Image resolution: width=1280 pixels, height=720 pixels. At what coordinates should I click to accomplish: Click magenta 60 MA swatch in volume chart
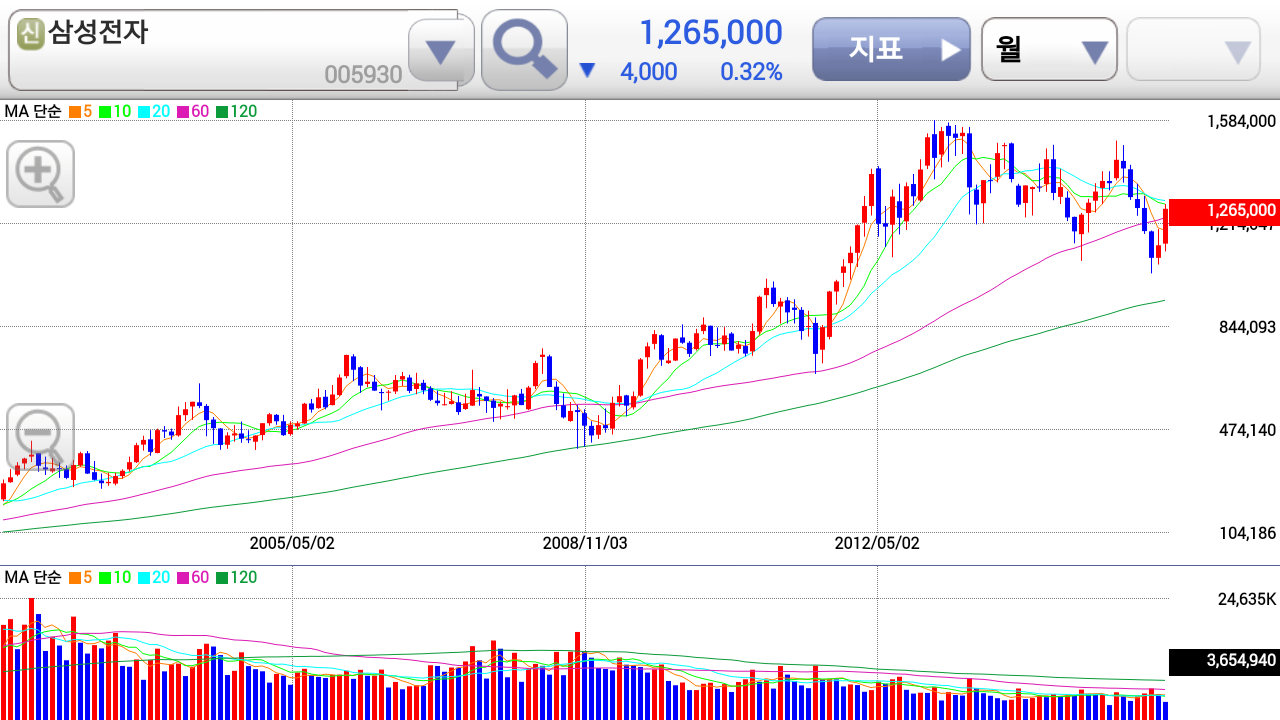point(183,578)
